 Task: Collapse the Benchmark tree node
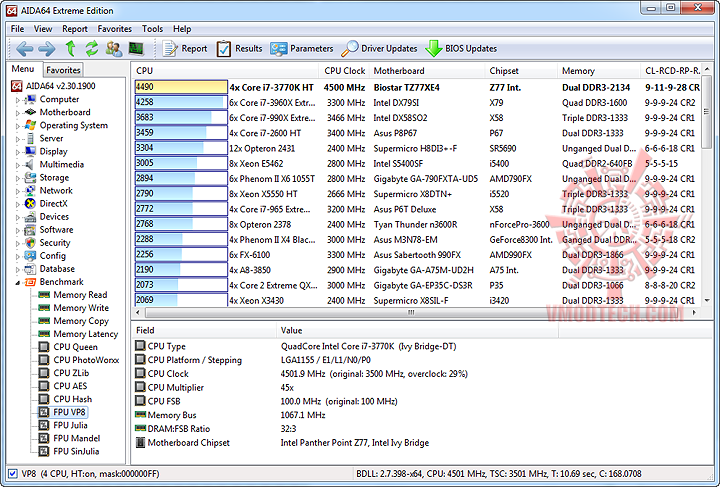(18, 282)
